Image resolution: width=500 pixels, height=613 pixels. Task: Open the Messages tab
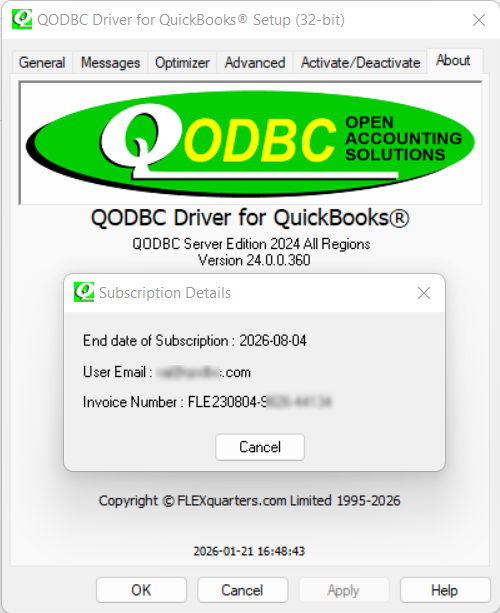point(110,63)
